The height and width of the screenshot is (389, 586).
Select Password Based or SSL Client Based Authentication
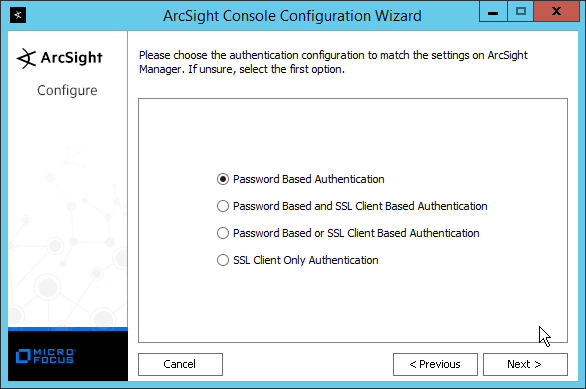pos(223,233)
